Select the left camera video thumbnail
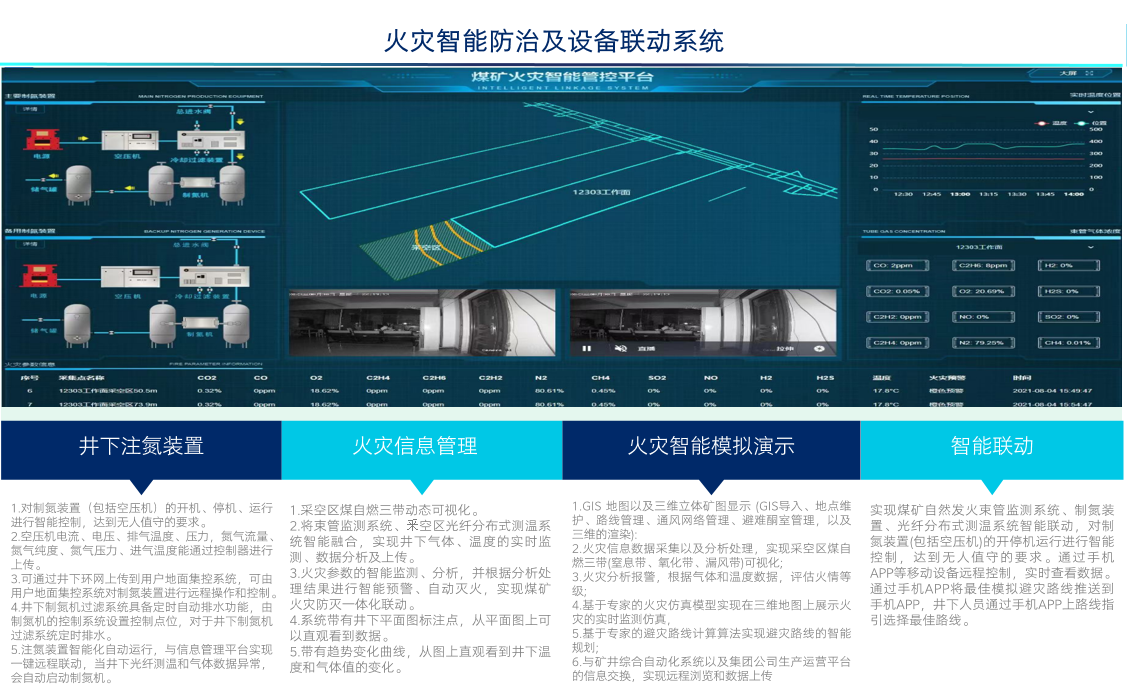The height and width of the screenshot is (696, 1127). [x=422, y=323]
